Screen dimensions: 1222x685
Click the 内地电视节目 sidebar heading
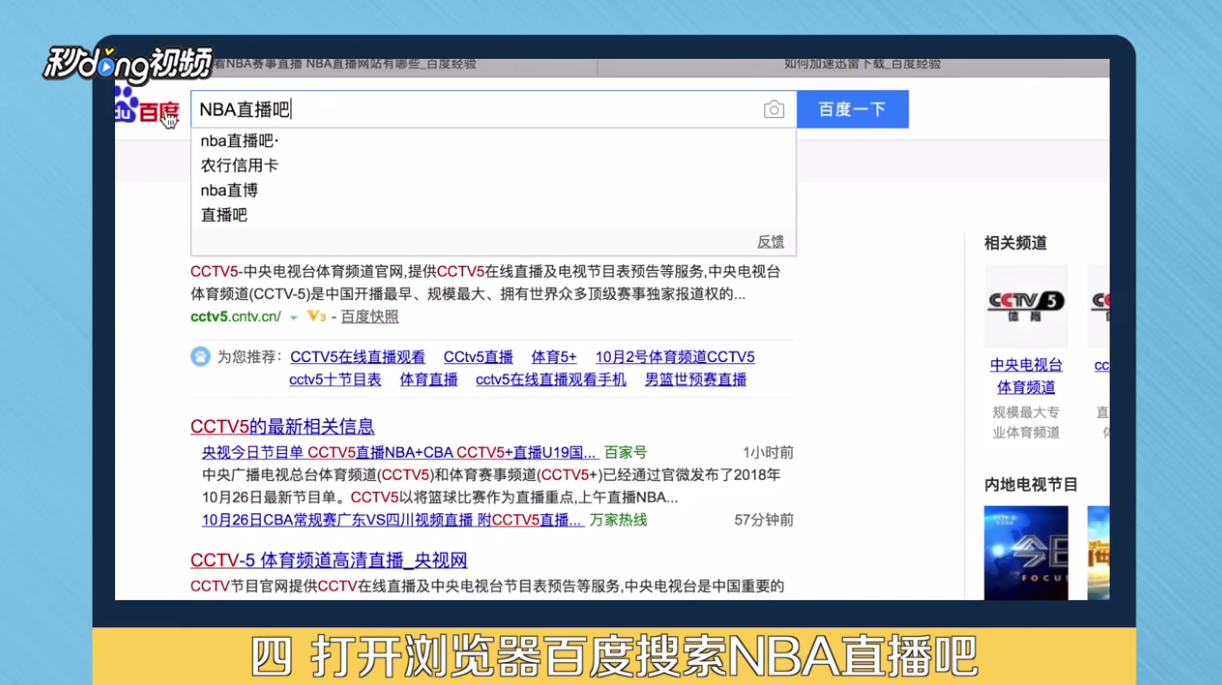click(1031, 485)
